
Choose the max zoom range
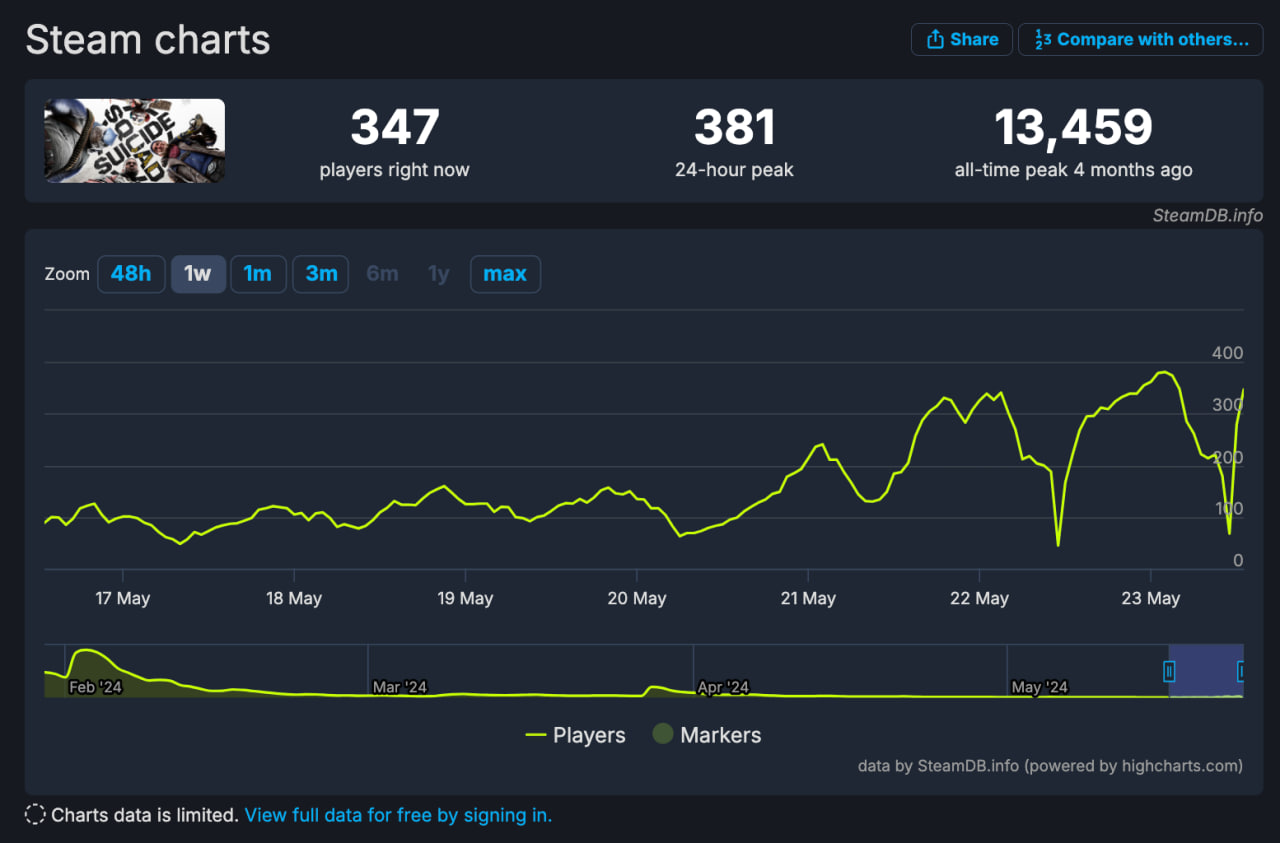pyautogui.click(x=505, y=274)
